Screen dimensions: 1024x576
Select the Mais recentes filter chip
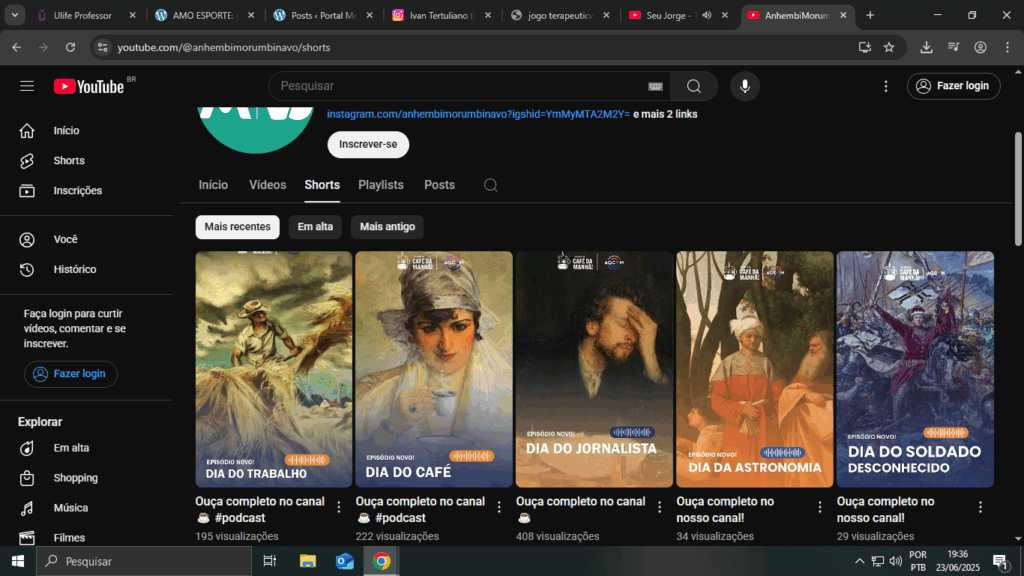click(x=237, y=227)
